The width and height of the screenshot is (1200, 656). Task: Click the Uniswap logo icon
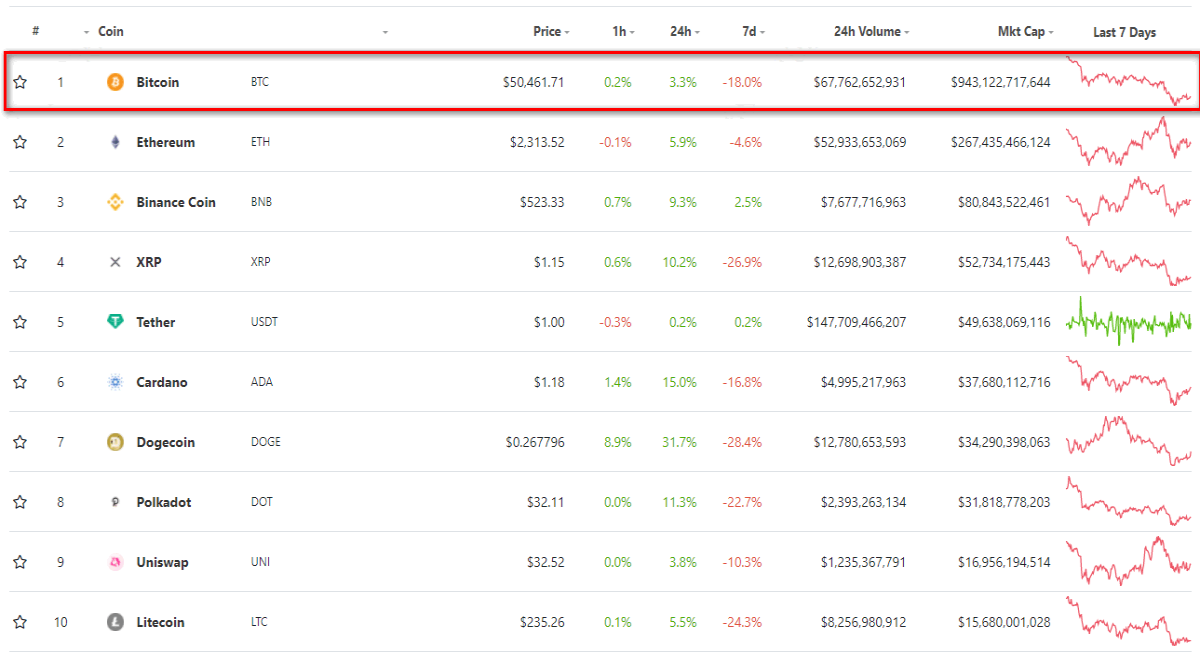tap(115, 562)
